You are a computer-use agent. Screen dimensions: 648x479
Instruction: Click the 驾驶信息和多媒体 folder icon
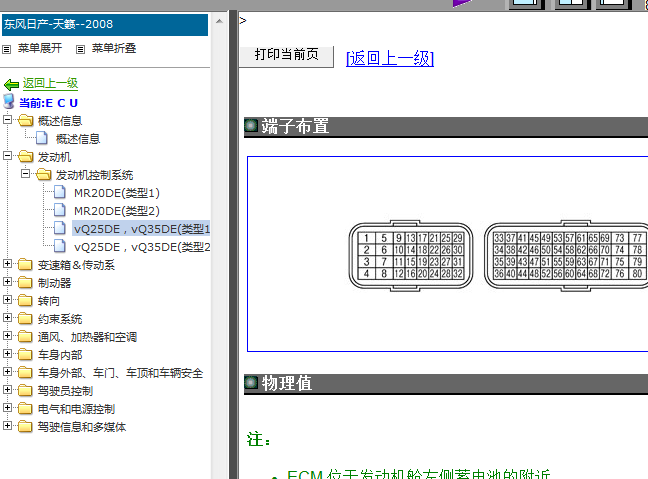click(x=25, y=426)
